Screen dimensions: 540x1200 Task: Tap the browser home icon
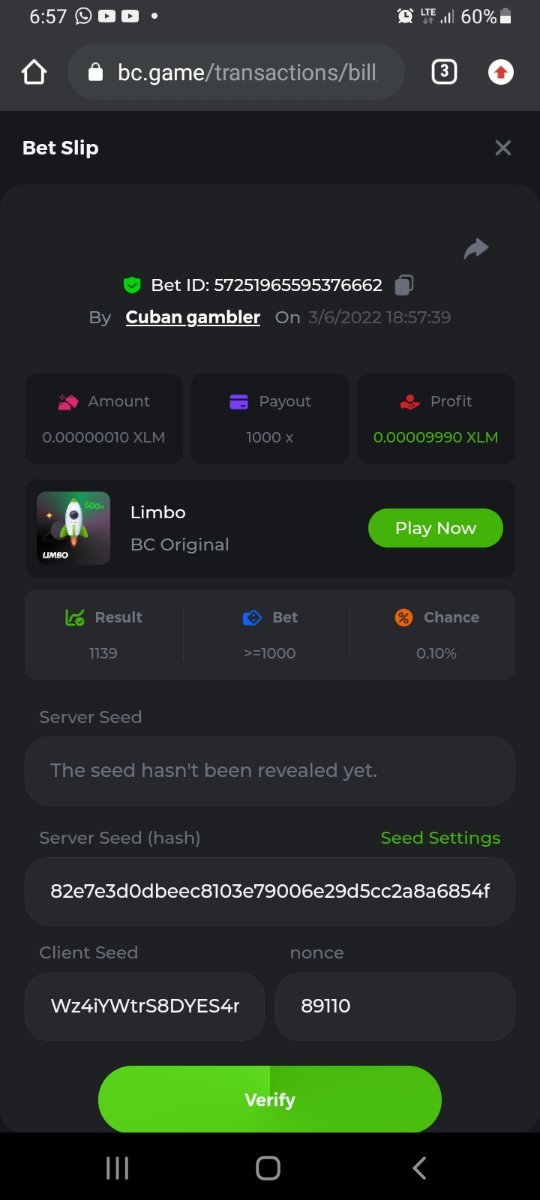coord(34,72)
